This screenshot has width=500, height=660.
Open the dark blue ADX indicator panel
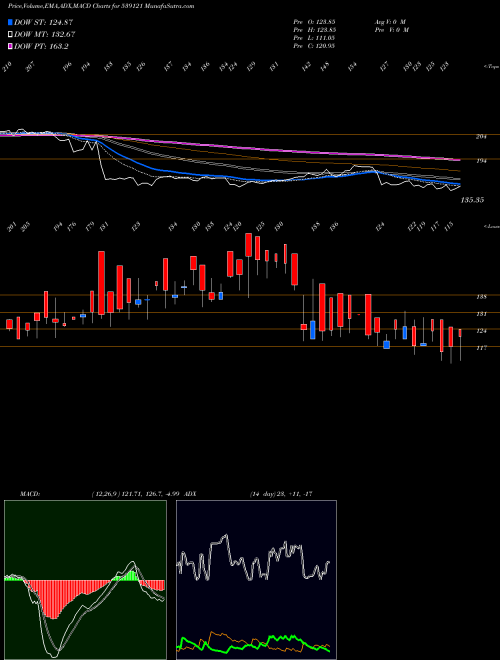click(256, 580)
